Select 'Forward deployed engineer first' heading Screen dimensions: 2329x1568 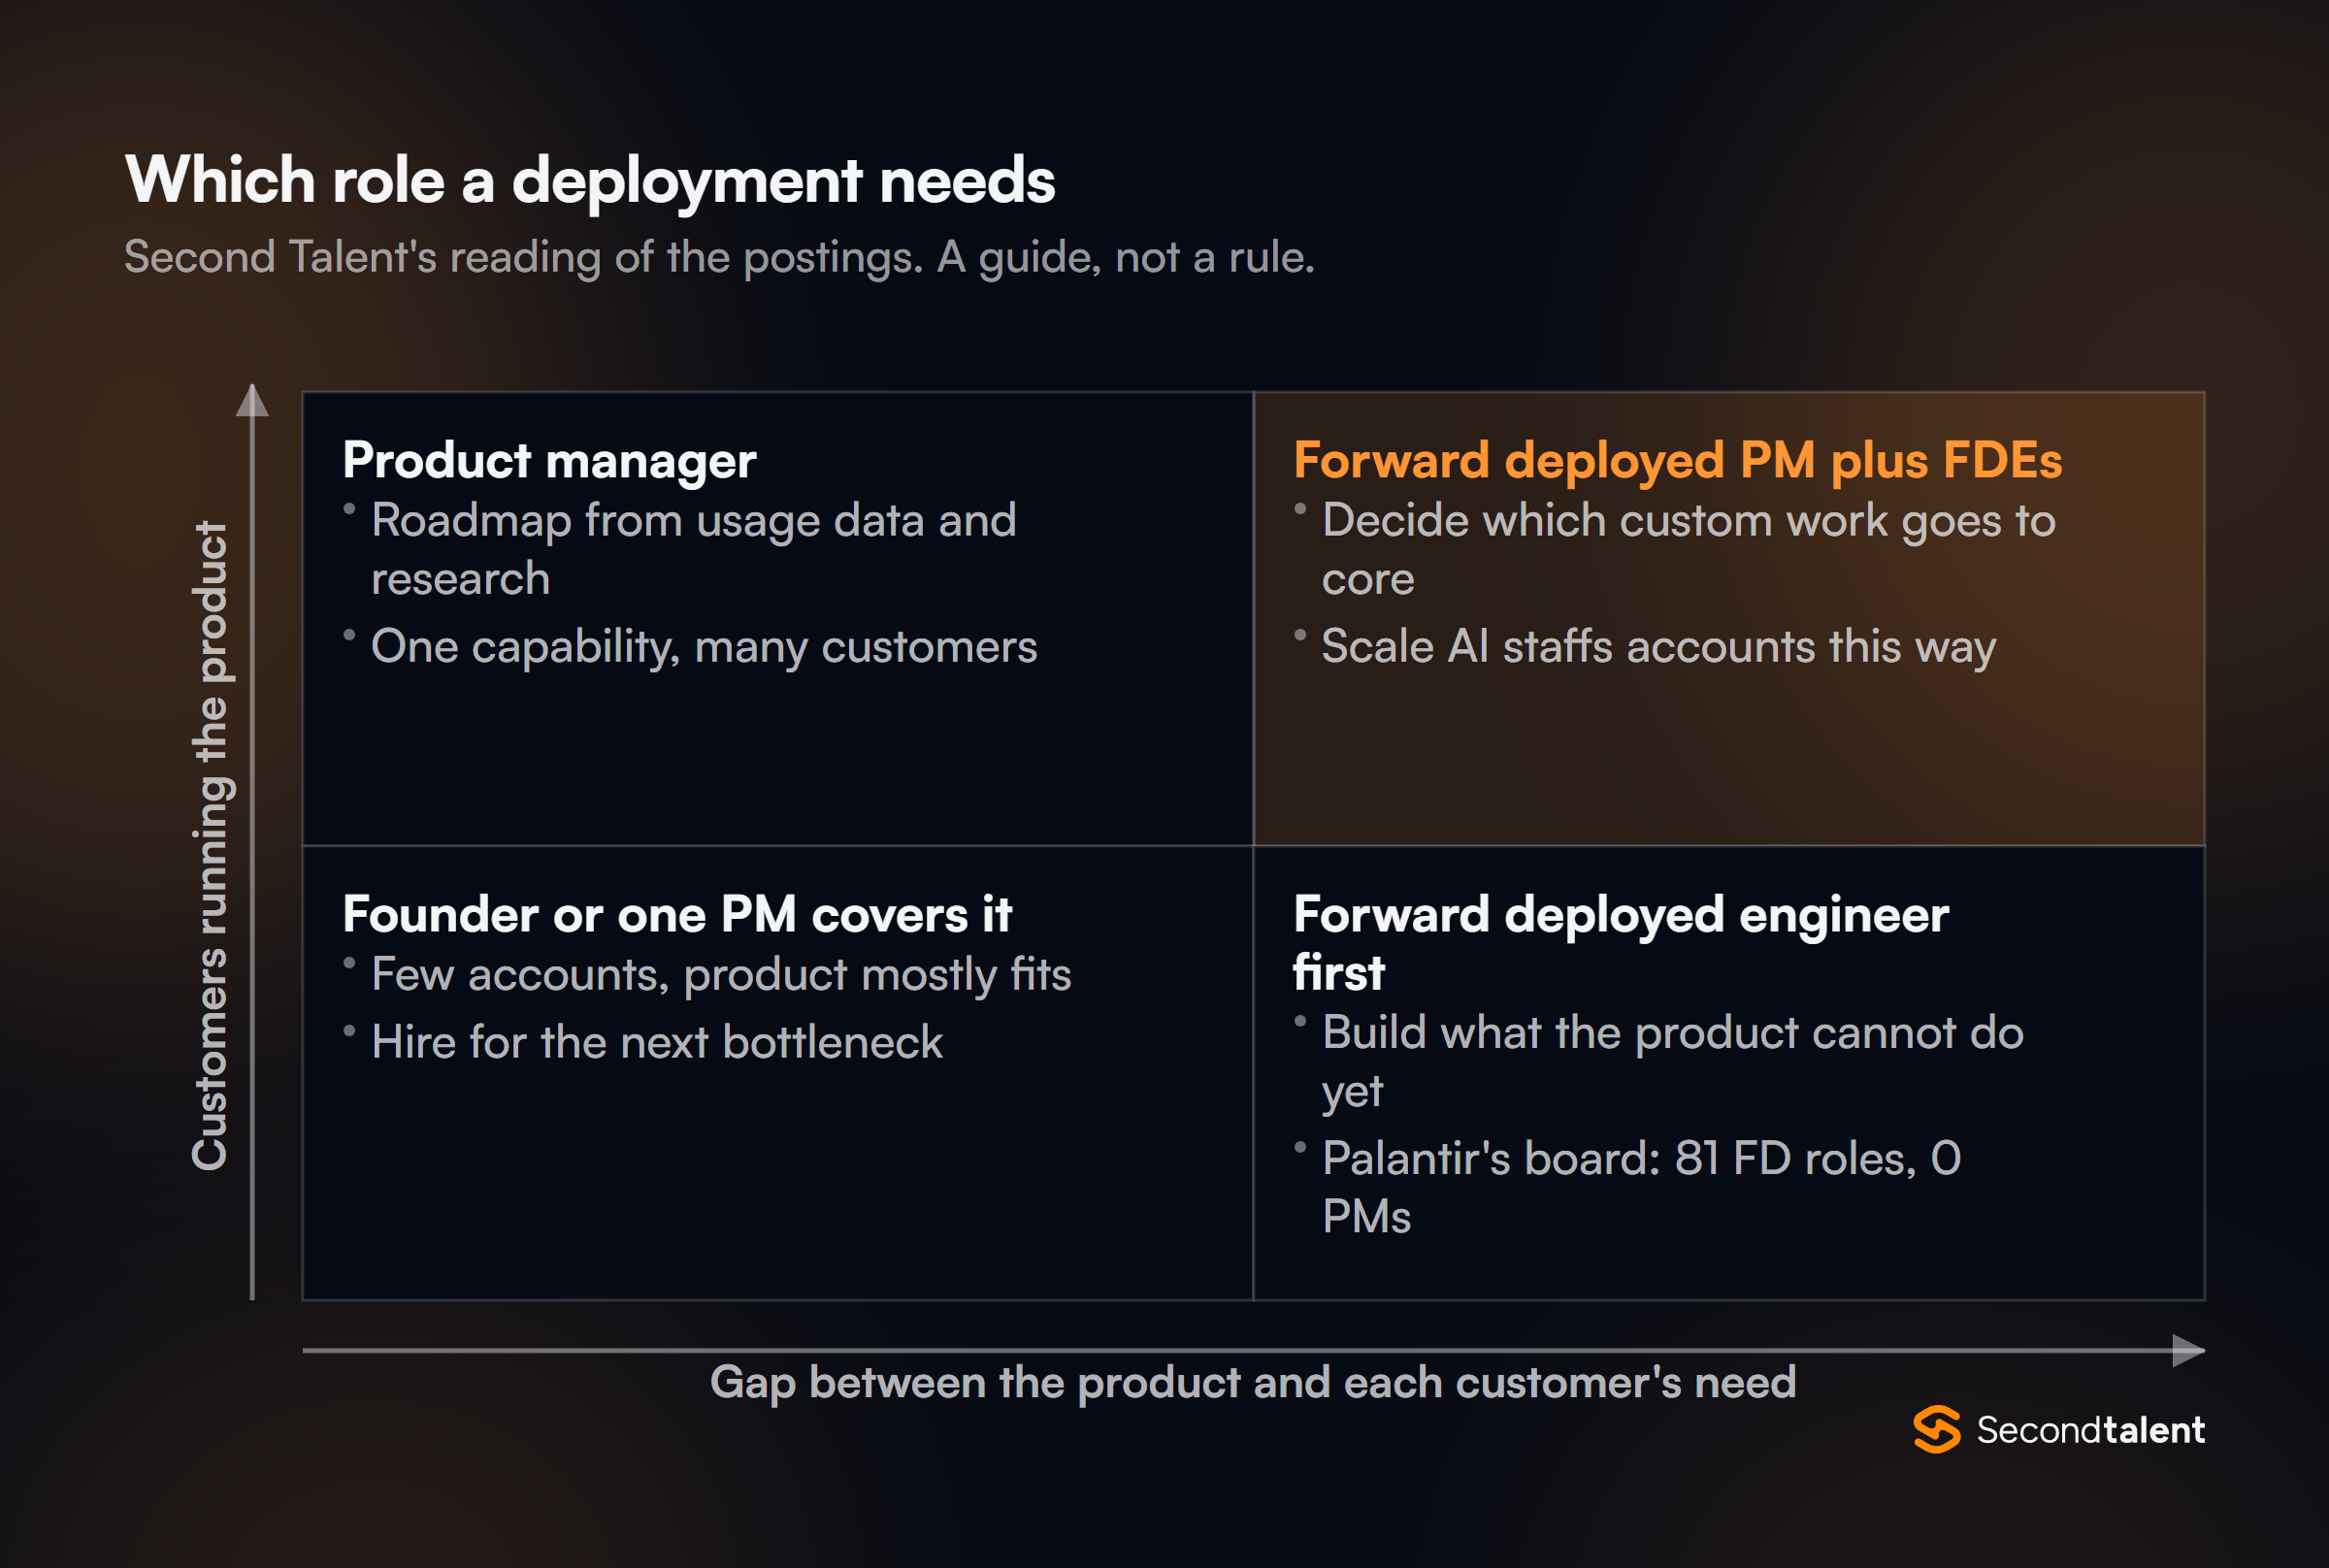1621,943
